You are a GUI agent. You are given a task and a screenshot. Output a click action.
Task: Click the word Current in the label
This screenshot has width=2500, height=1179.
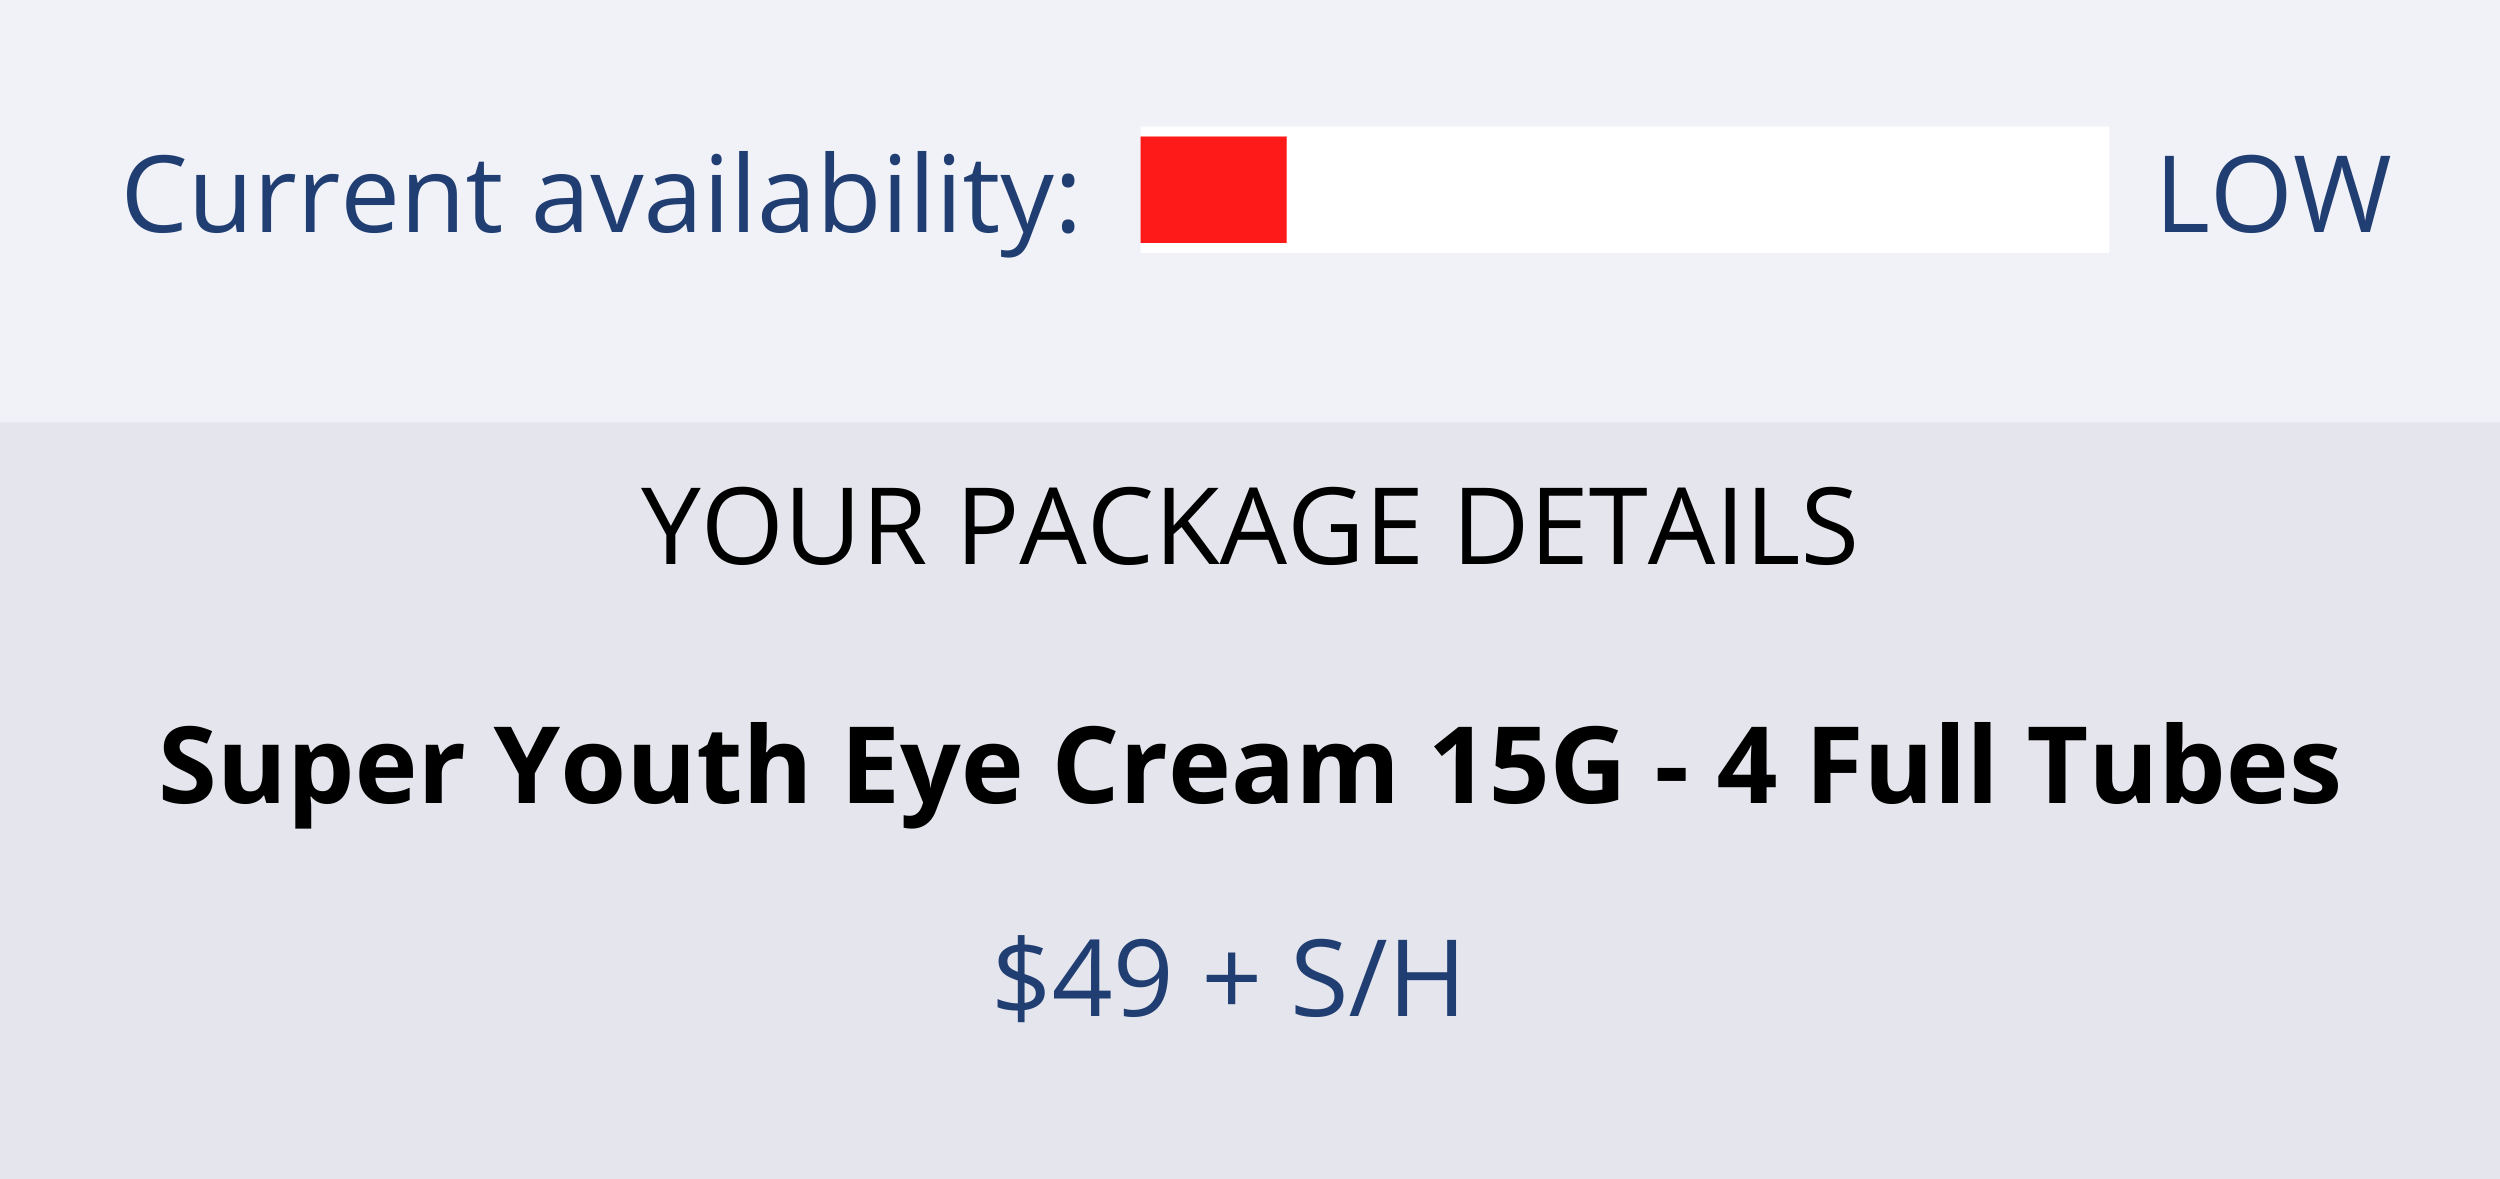pyautogui.click(x=313, y=195)
